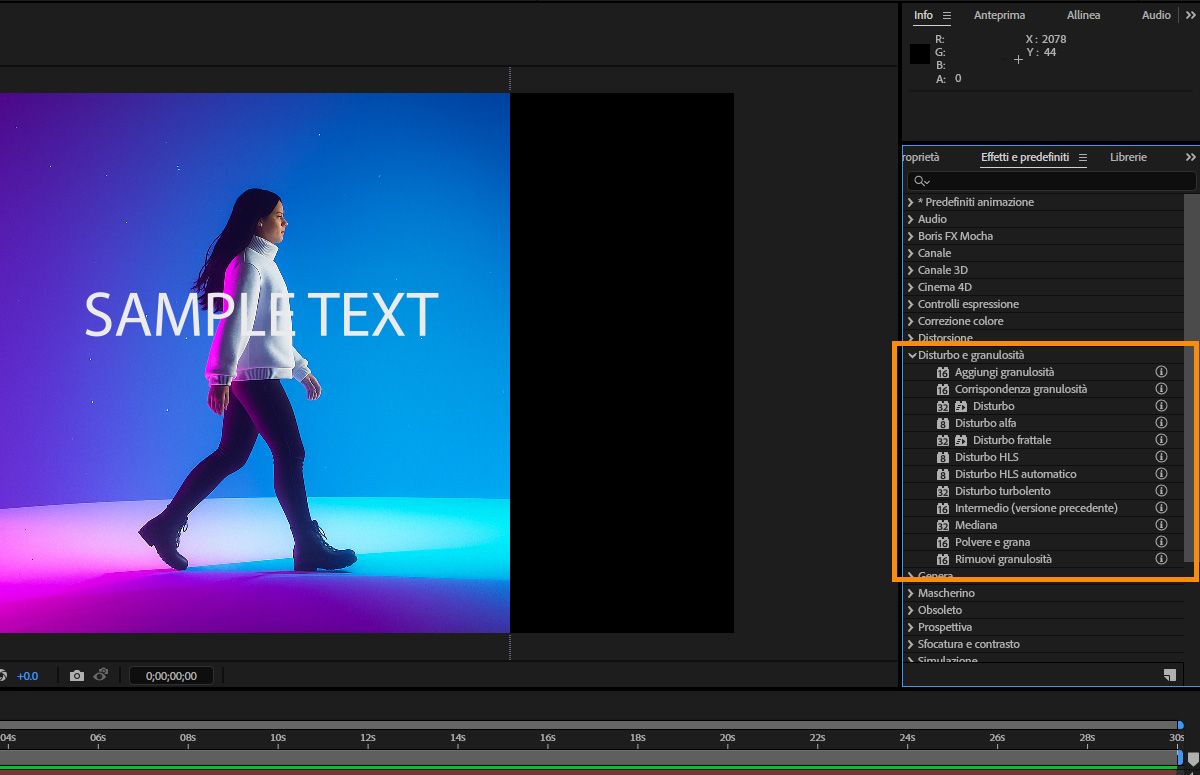Switch to the Librerie tab
The width and height of the screenshot is (1200, 775).
click(1128, 158)
